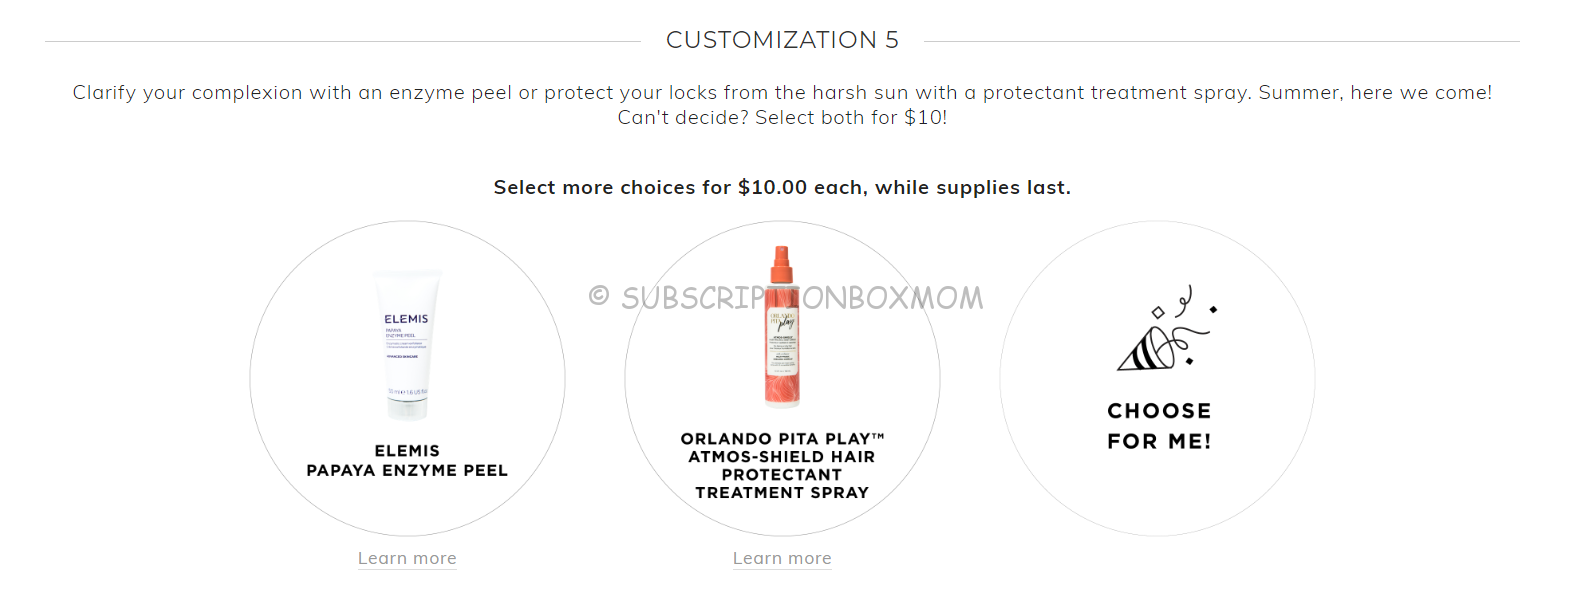Click the TREATMENT SPRAY text line
1570x592 pixels.
(x=782, y=493)
